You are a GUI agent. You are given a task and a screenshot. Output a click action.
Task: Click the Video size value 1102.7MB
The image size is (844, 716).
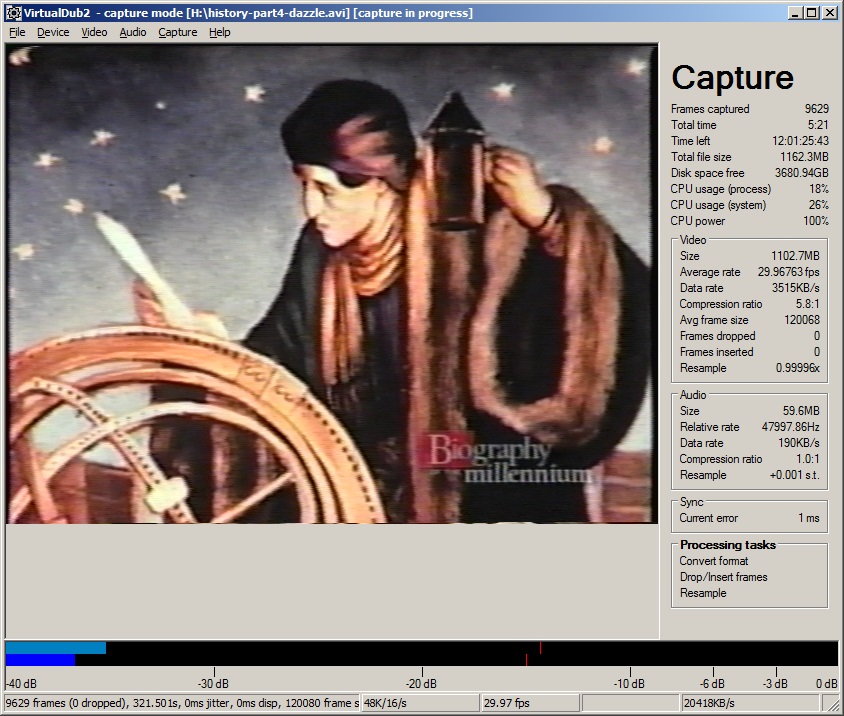pyautogui.click(x=795, y=256)
